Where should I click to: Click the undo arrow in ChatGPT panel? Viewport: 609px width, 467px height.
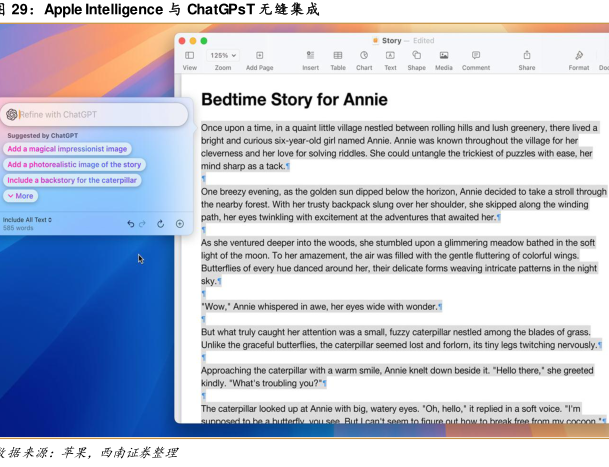pos(130,223)
